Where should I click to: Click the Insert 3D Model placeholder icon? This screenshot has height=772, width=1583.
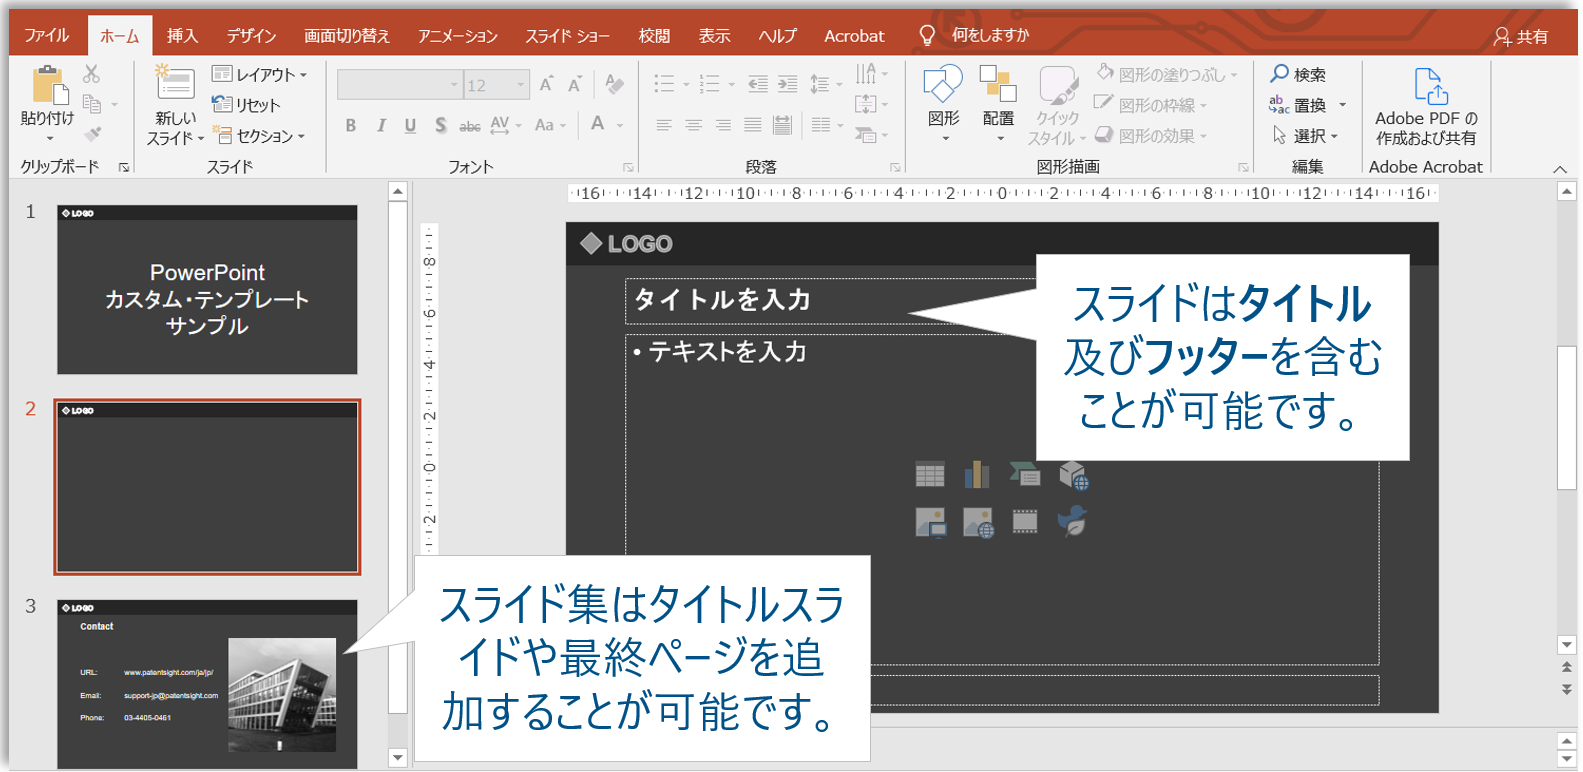(1073, 475)
